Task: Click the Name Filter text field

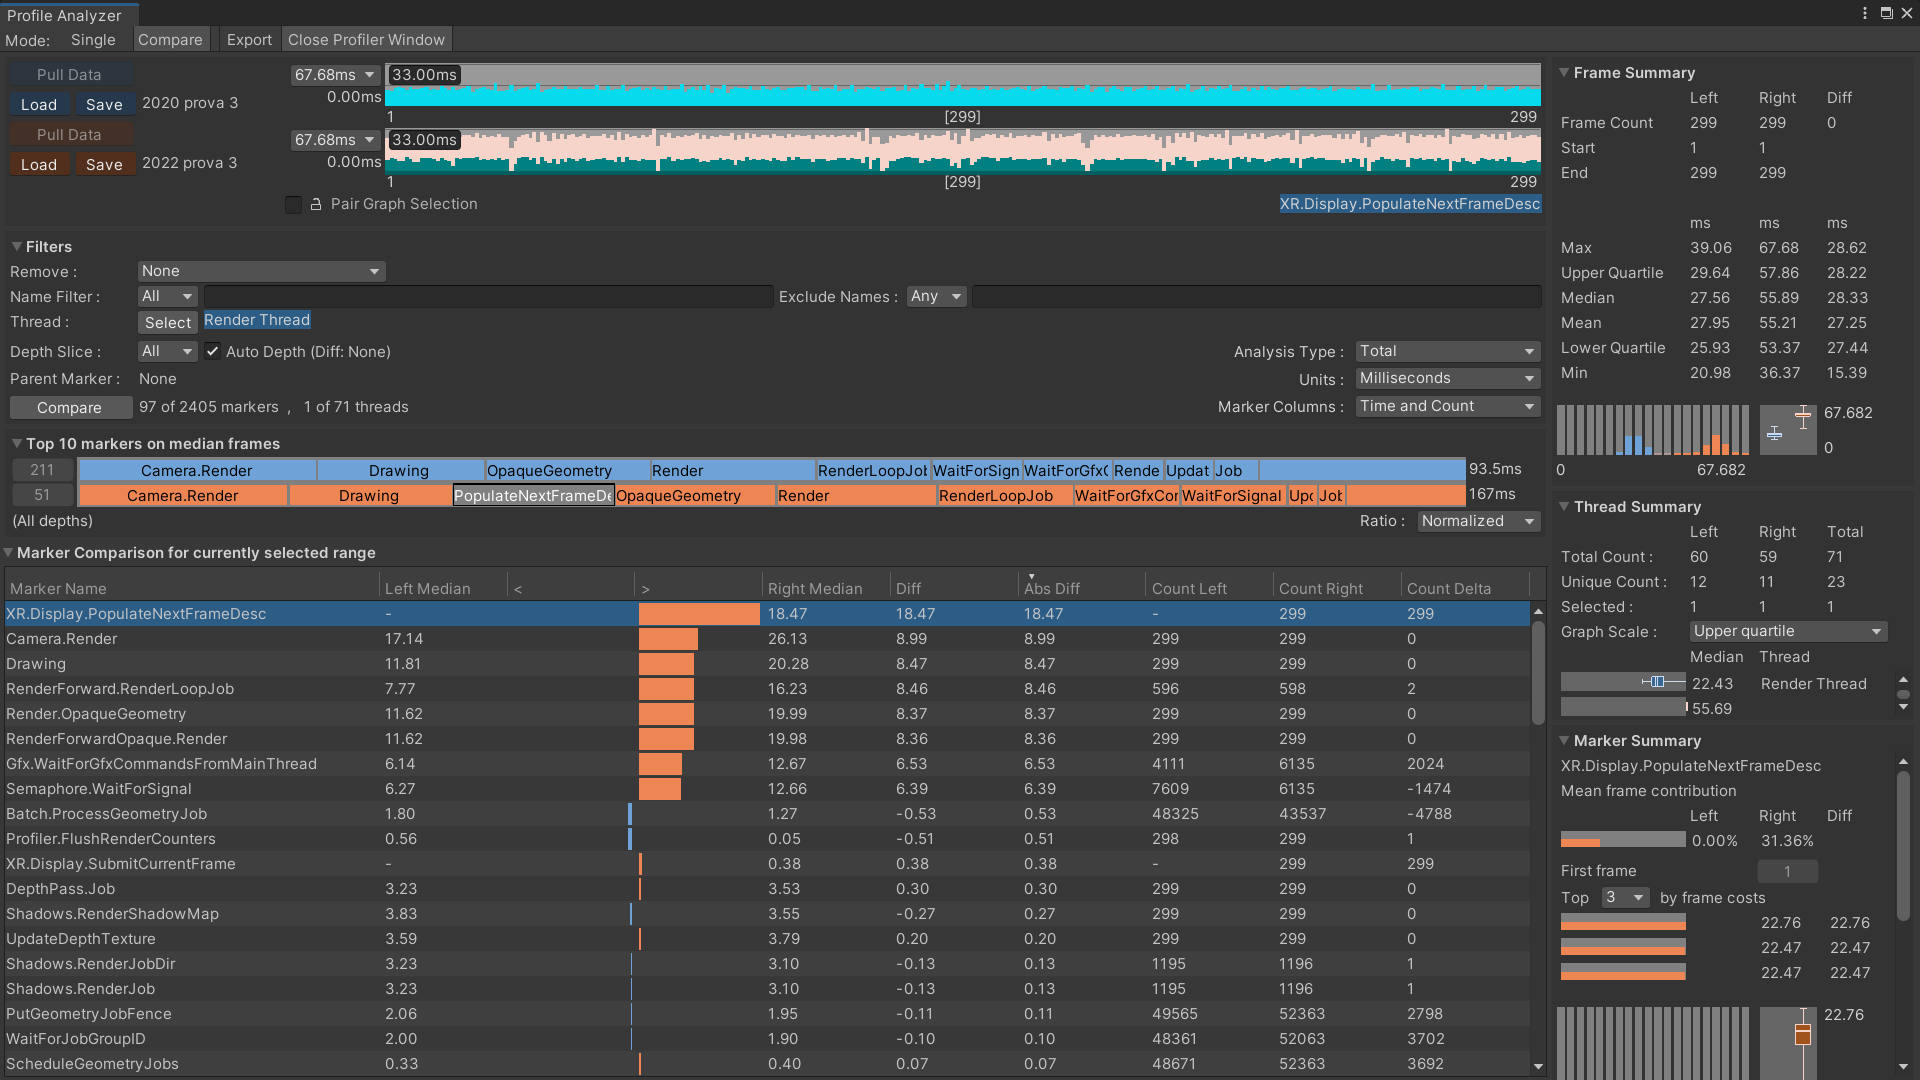Action: click(488, 297)
